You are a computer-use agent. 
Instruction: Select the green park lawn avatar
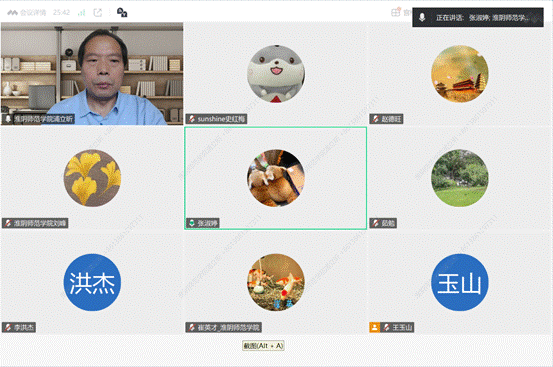460,178
